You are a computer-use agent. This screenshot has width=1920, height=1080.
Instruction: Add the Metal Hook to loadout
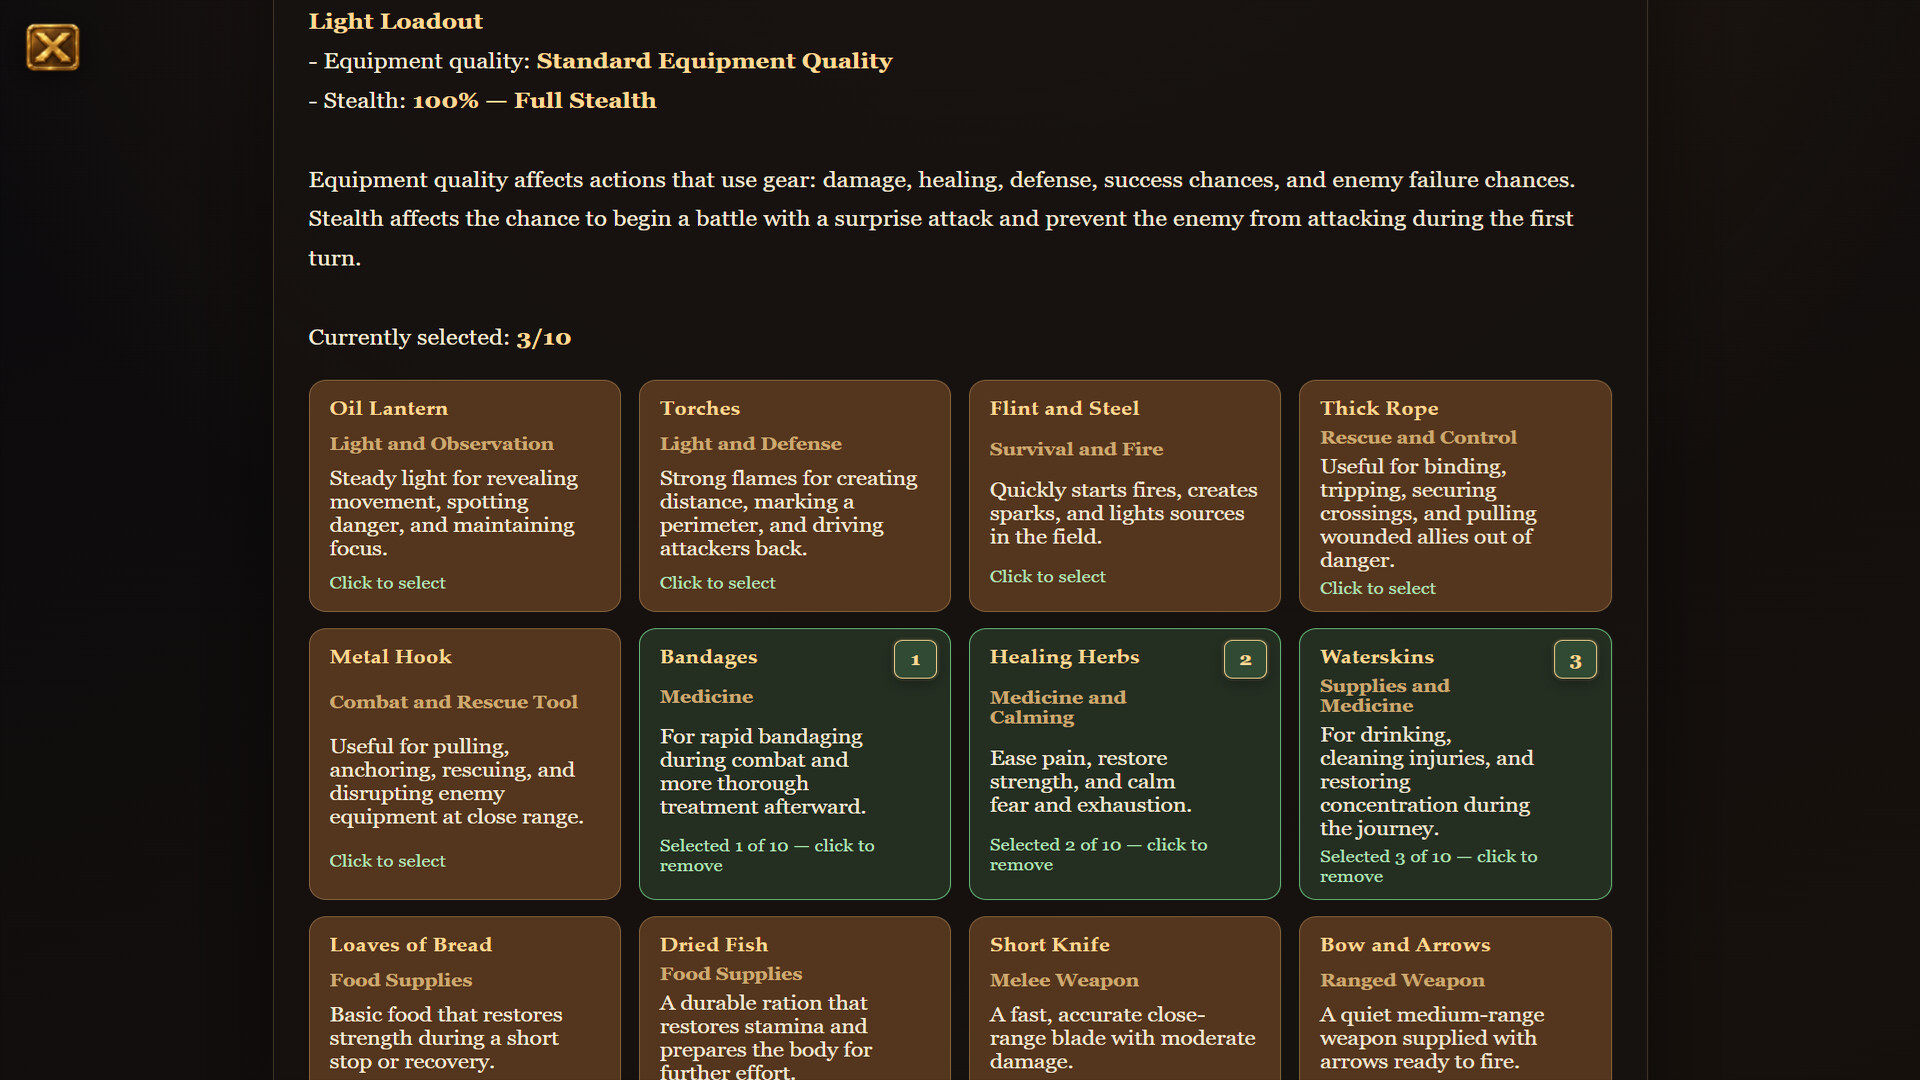tap(464, 763)
